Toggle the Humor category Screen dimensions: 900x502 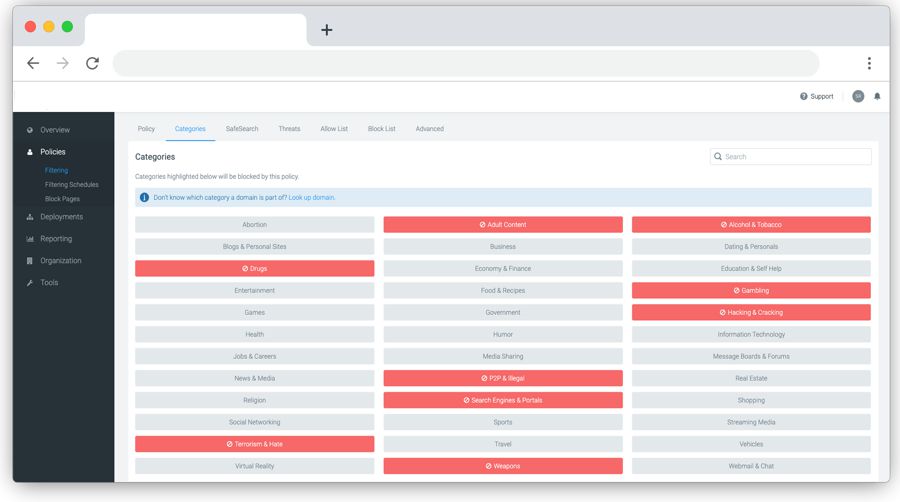point(503,334)
